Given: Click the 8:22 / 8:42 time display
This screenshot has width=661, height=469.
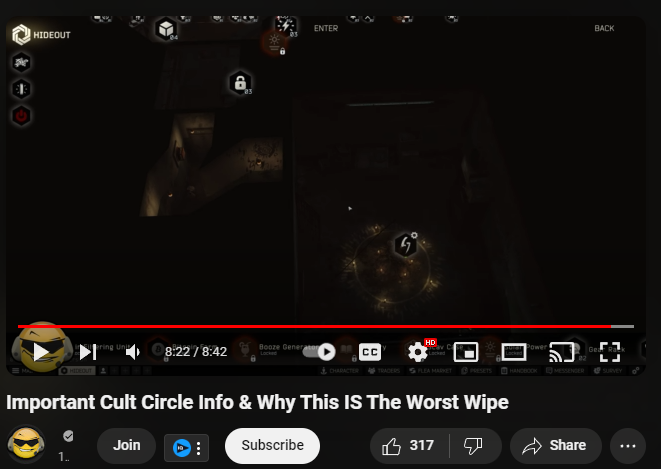Looking at the screenshot, I should [196, 351].
